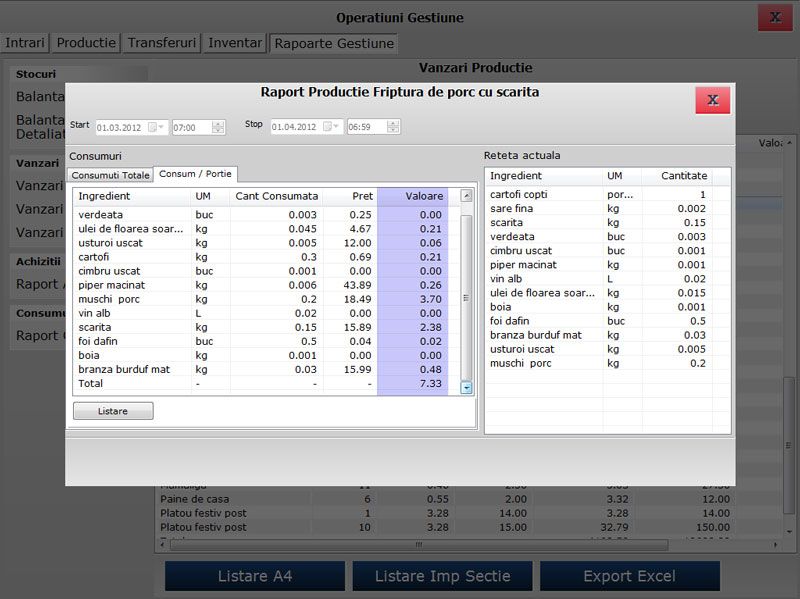The height and width of the screenshot is (599, 800).
Task: Click the UM column header in Consumuri table
Action: (210, 196)
